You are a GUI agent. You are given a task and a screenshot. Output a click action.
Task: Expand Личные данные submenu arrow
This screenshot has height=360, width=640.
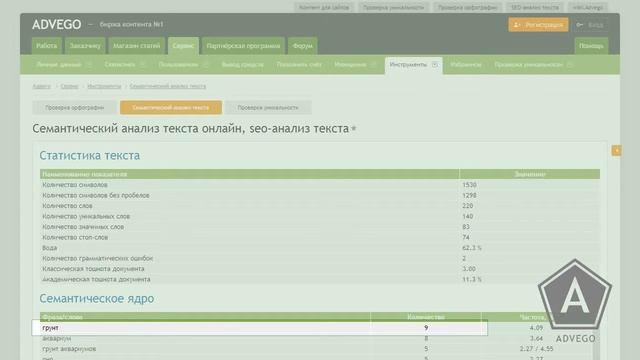89,64
